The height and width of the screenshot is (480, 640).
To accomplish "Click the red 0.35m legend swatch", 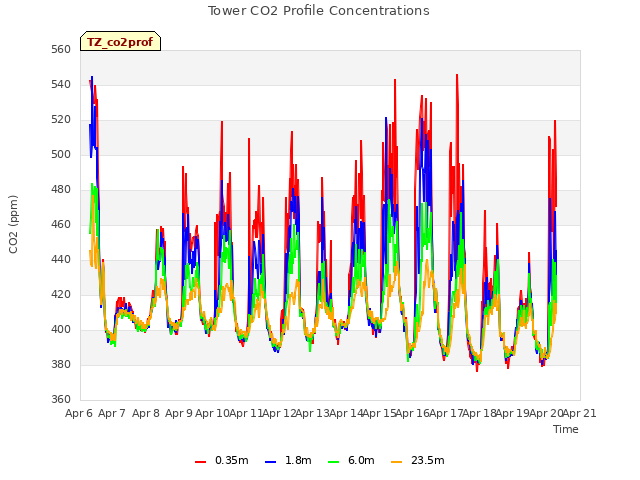I will [x=200, y=462].
